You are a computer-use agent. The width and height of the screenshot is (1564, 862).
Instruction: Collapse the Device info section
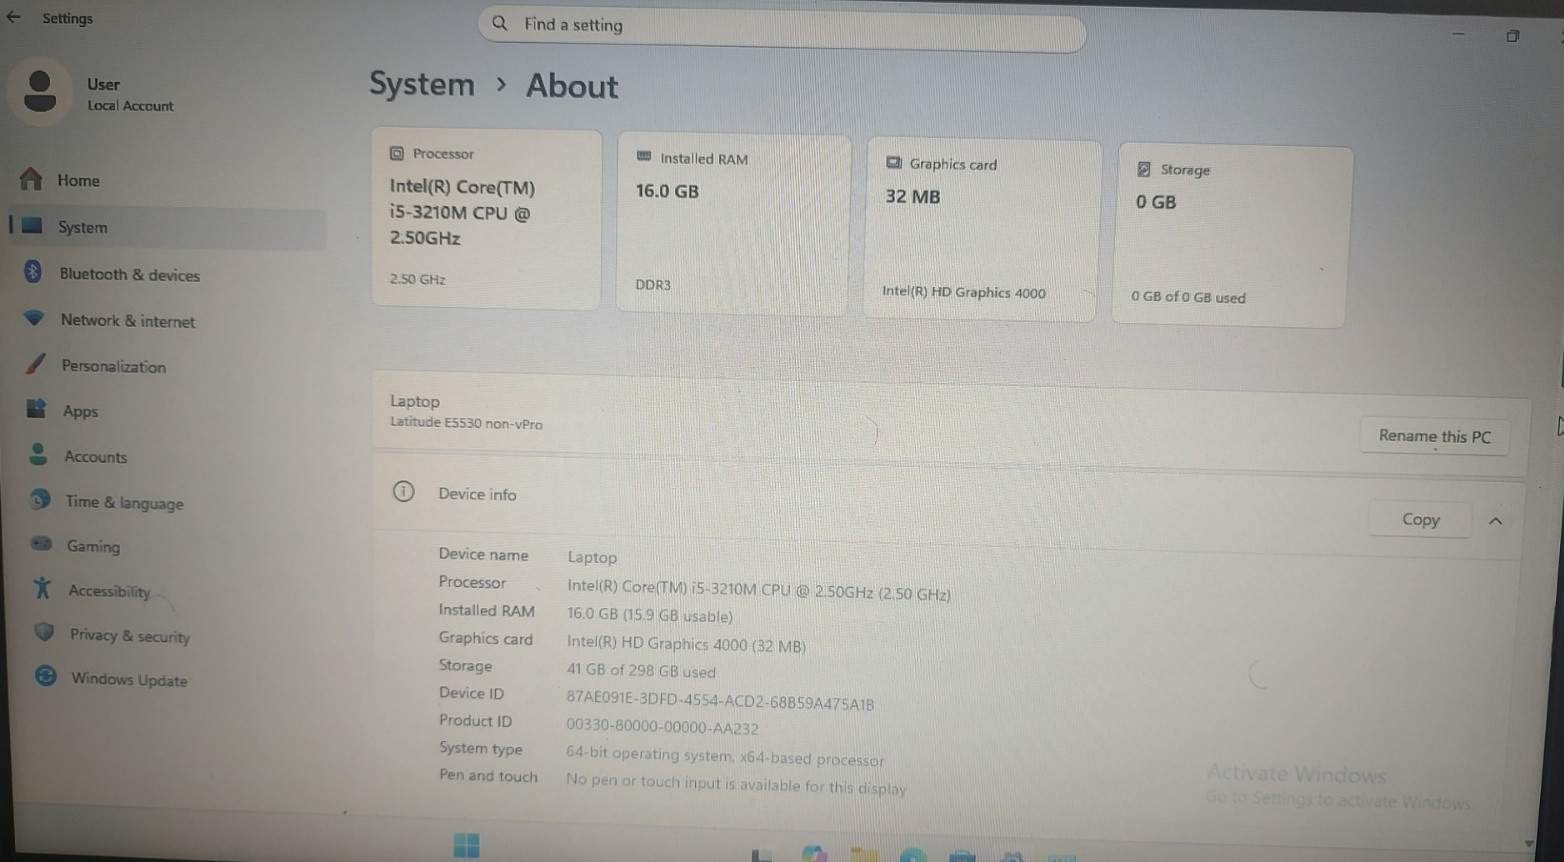coord(1495,521)
